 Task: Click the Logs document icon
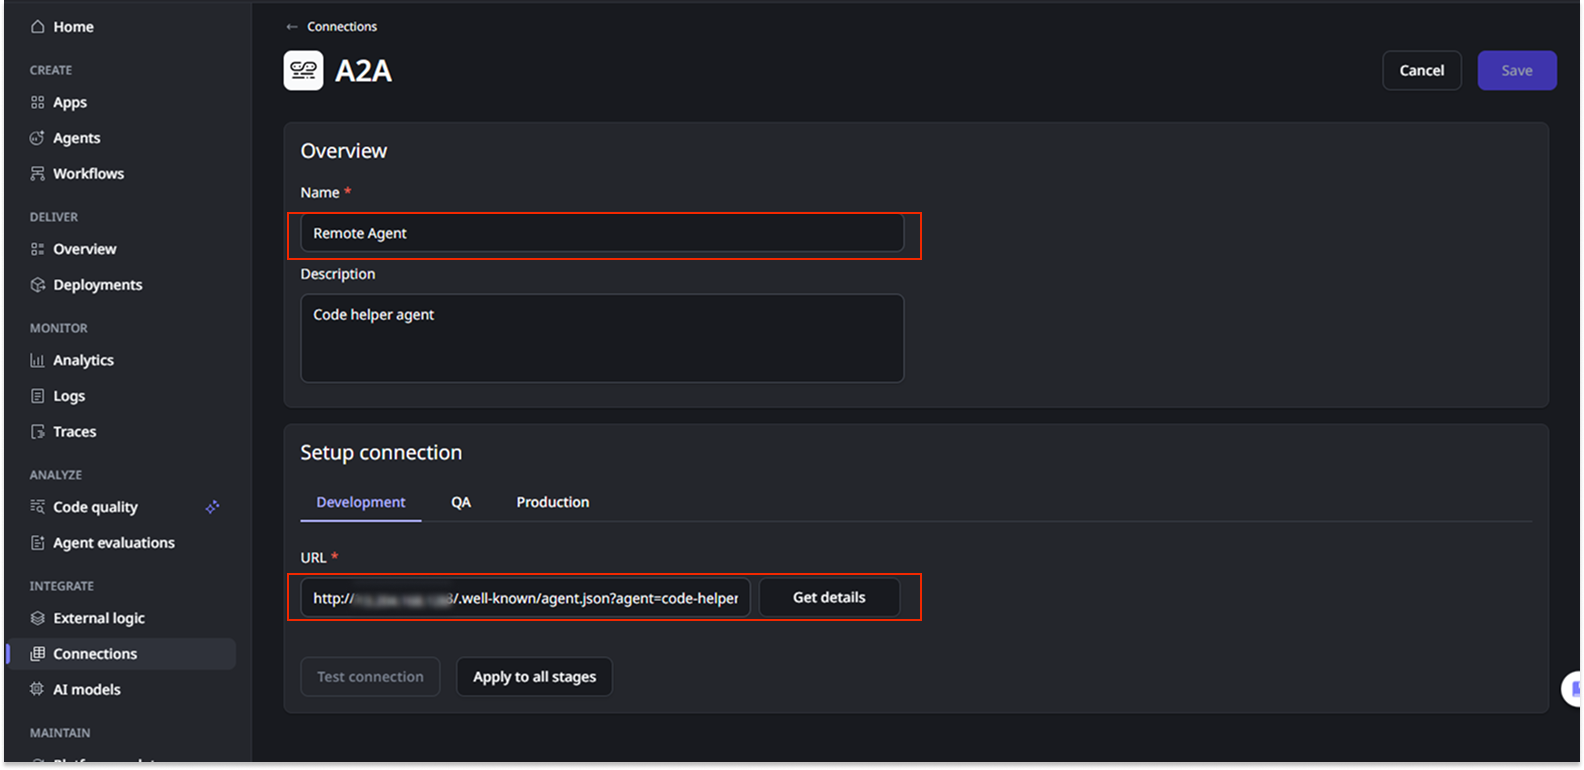coord(38,396)
